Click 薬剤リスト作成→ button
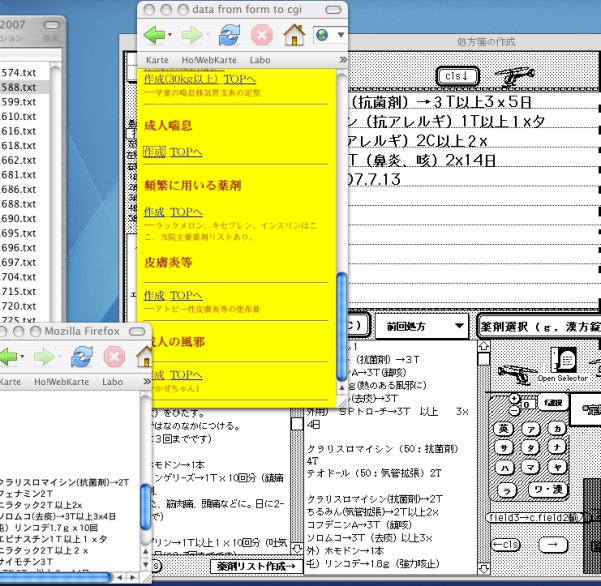This screenshot has height=586, width=601. coord(256,566)
